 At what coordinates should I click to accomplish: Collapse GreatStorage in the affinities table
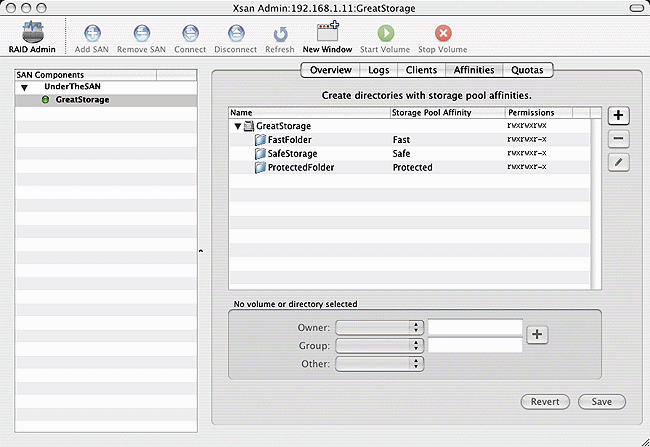coord(238,126)
